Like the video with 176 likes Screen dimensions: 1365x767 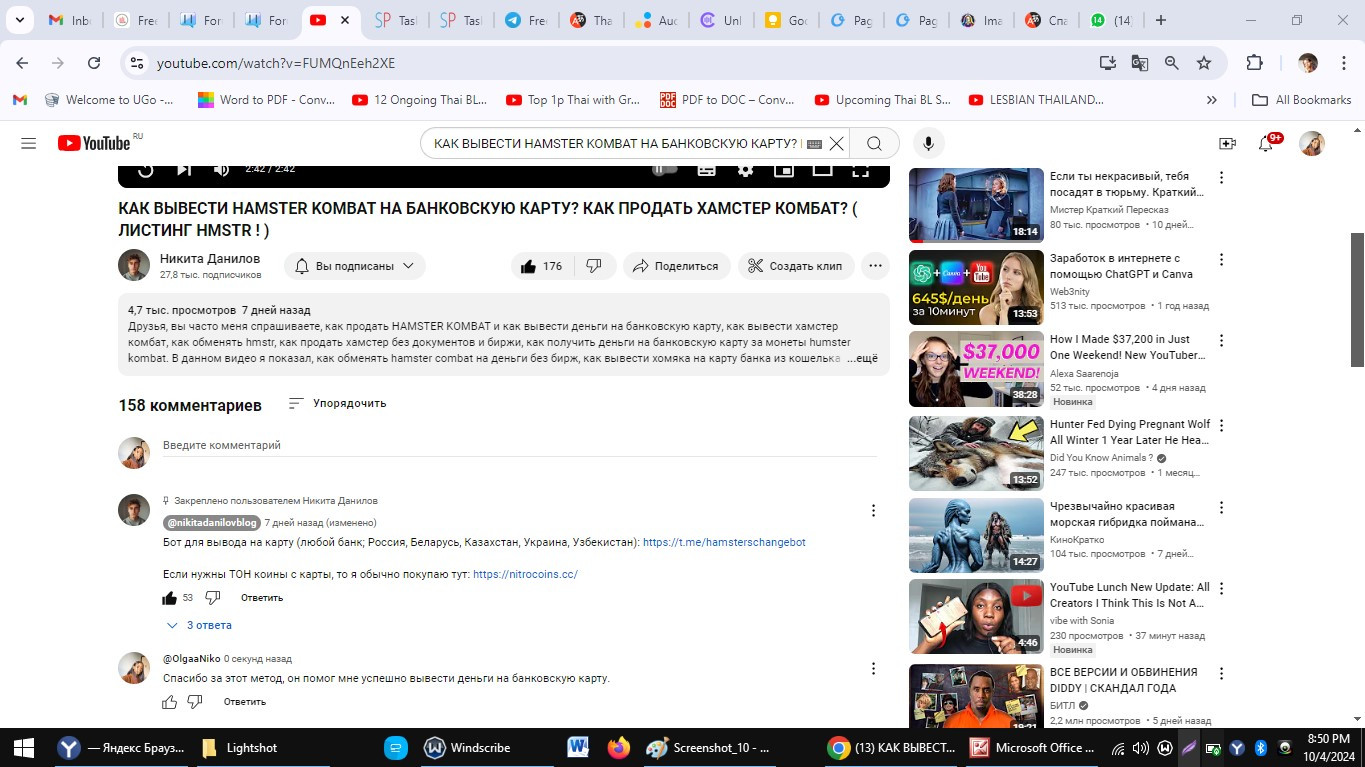click(x=540, y=266)
